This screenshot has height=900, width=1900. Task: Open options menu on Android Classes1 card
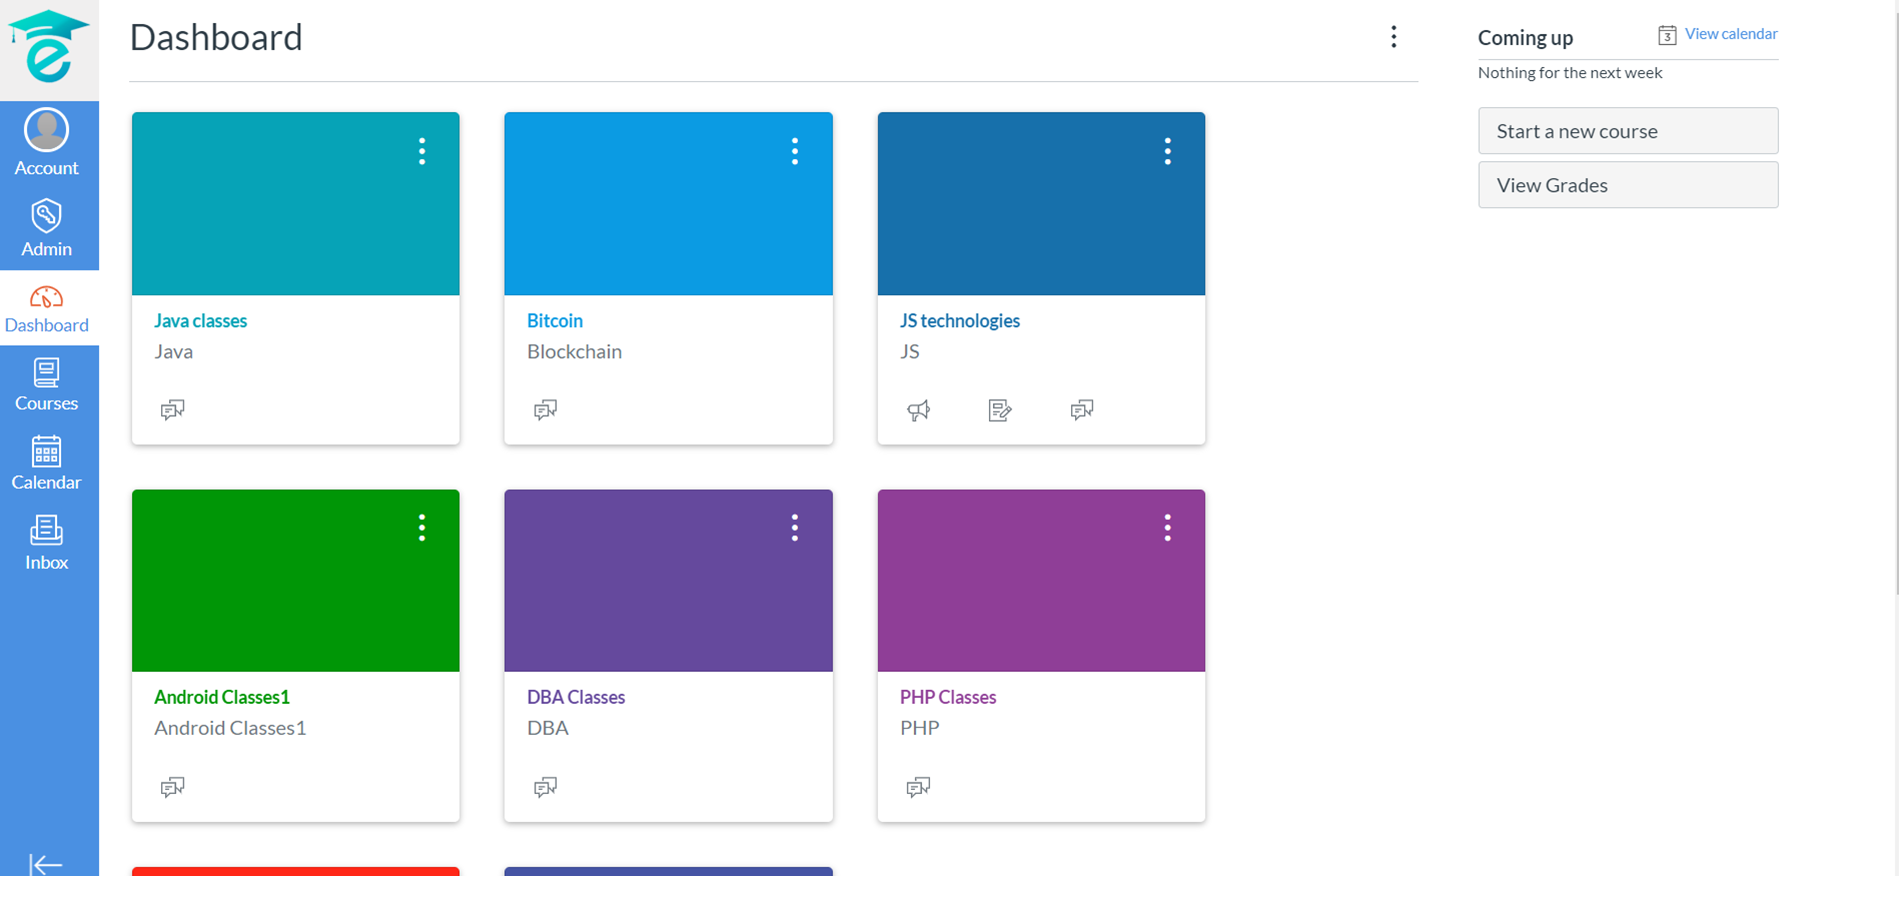pyautogui.click(x=422, y=528)
